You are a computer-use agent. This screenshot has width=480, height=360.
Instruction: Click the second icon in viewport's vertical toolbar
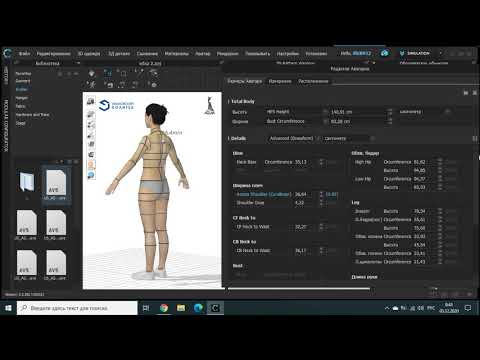91,114
